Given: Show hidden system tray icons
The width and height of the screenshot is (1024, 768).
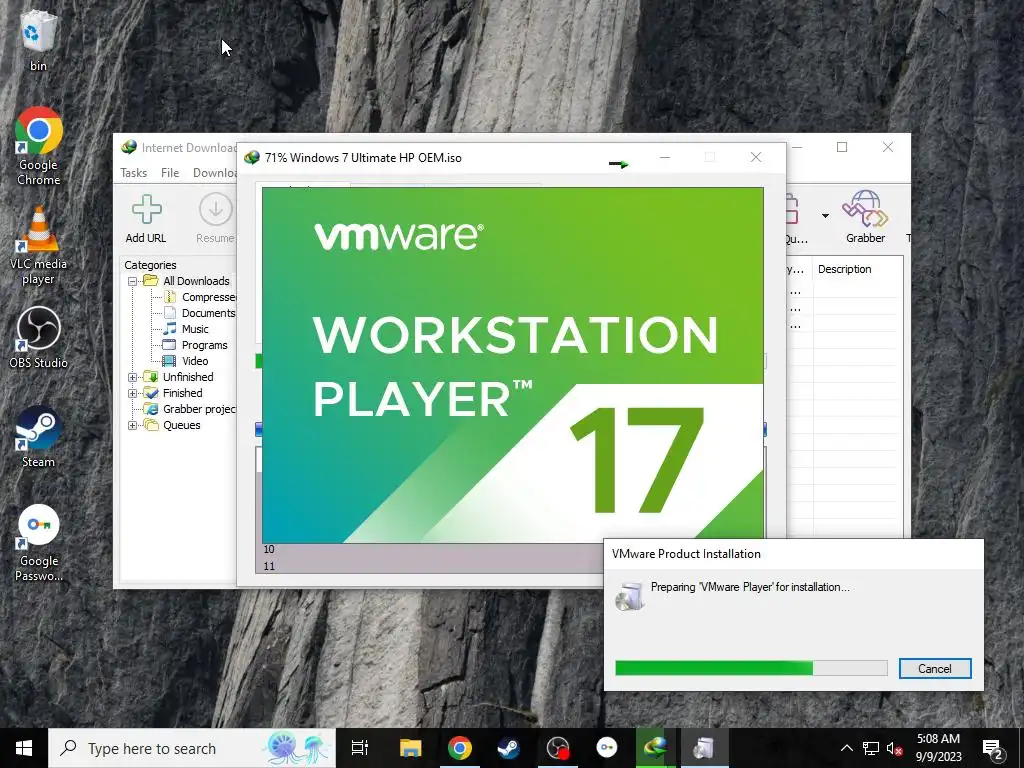Looking at the screenshot, I should pyautogui.click(x=846, y=748).
